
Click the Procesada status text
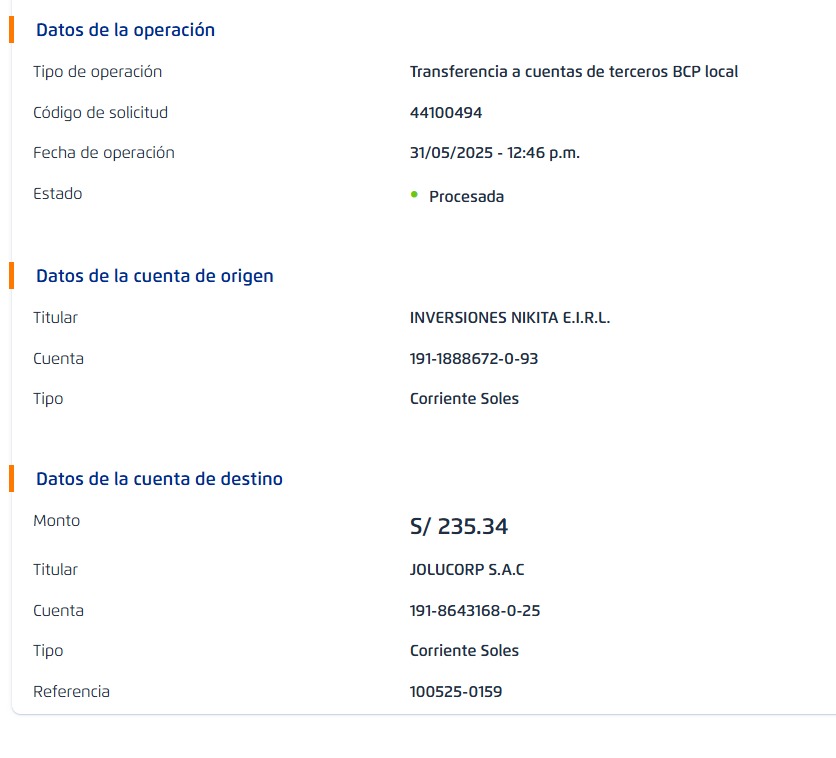466,197
